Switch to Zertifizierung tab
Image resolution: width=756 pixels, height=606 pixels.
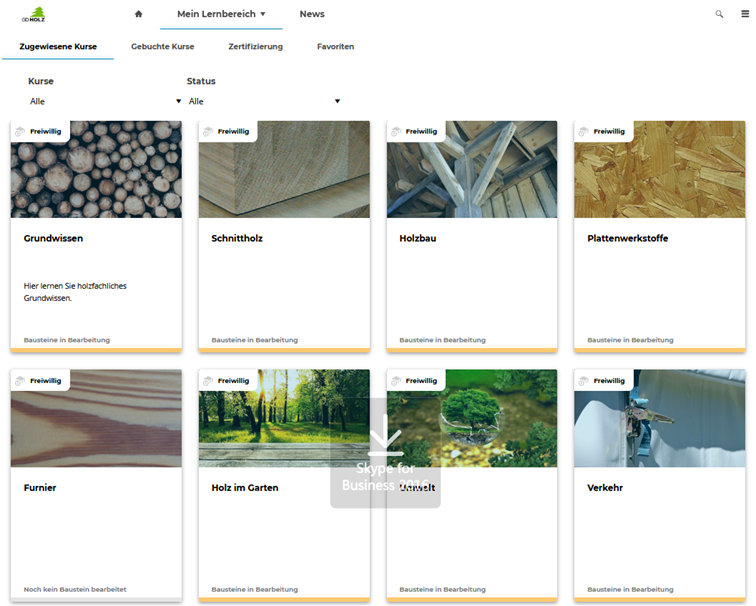click(x=256, y=46)
